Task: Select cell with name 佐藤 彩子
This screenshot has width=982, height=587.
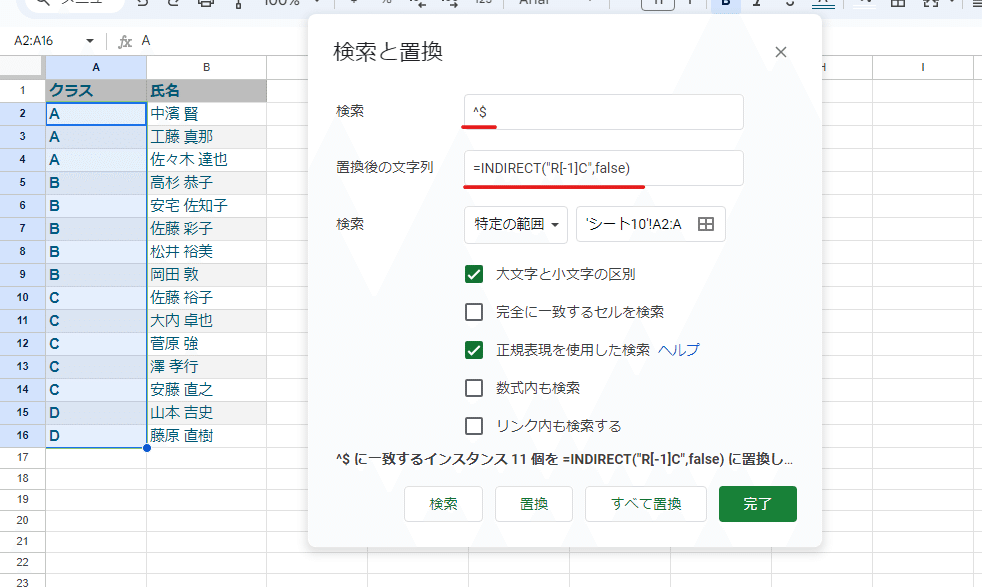Action: pyautogui.click(x=207, y=229)
